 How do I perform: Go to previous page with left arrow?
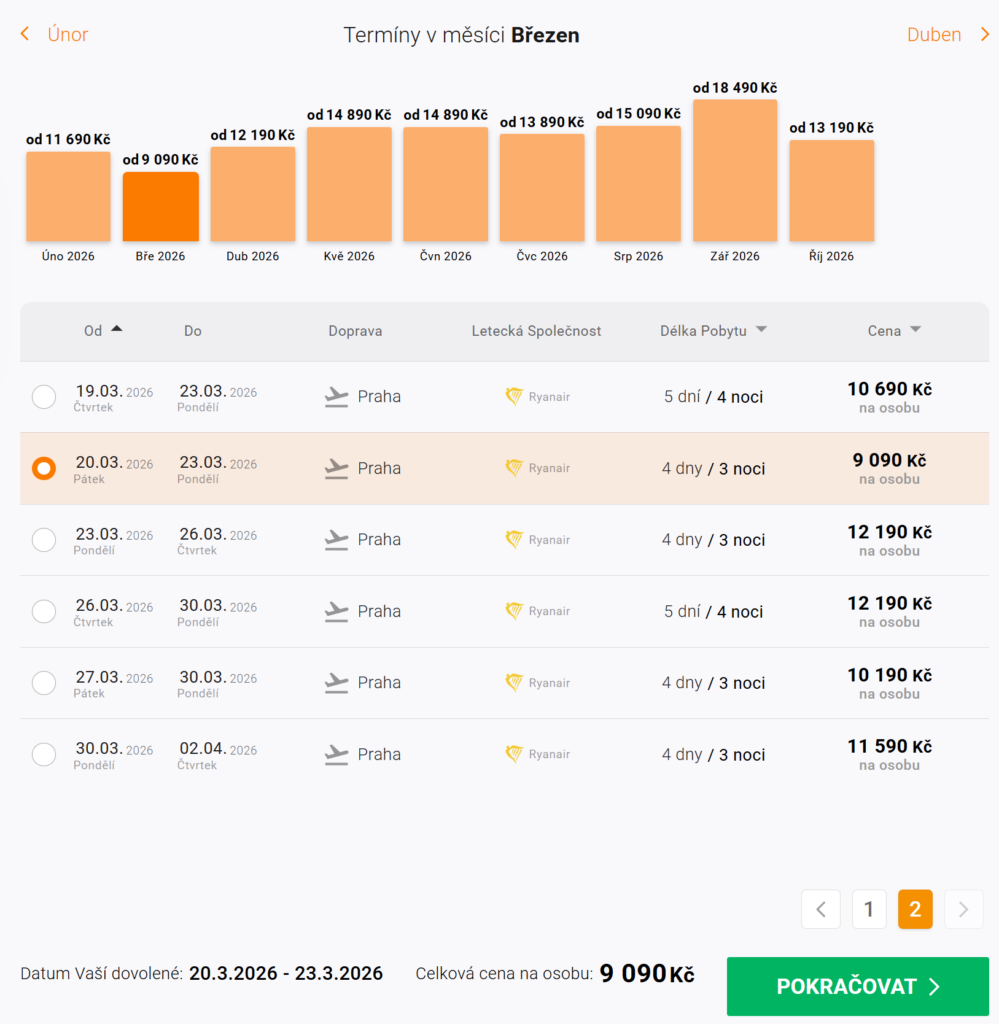pos(821,909)
